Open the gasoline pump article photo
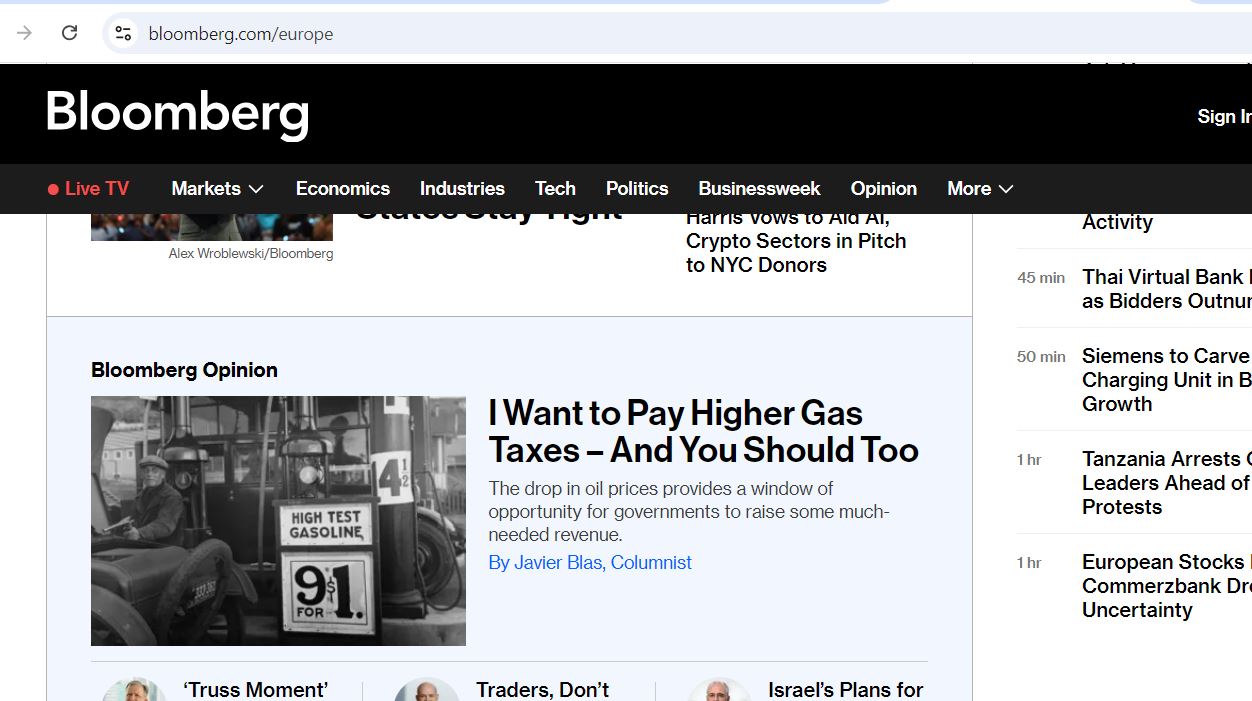The height and width of the screenshot is (701, 1252). [x=278, y=520]
